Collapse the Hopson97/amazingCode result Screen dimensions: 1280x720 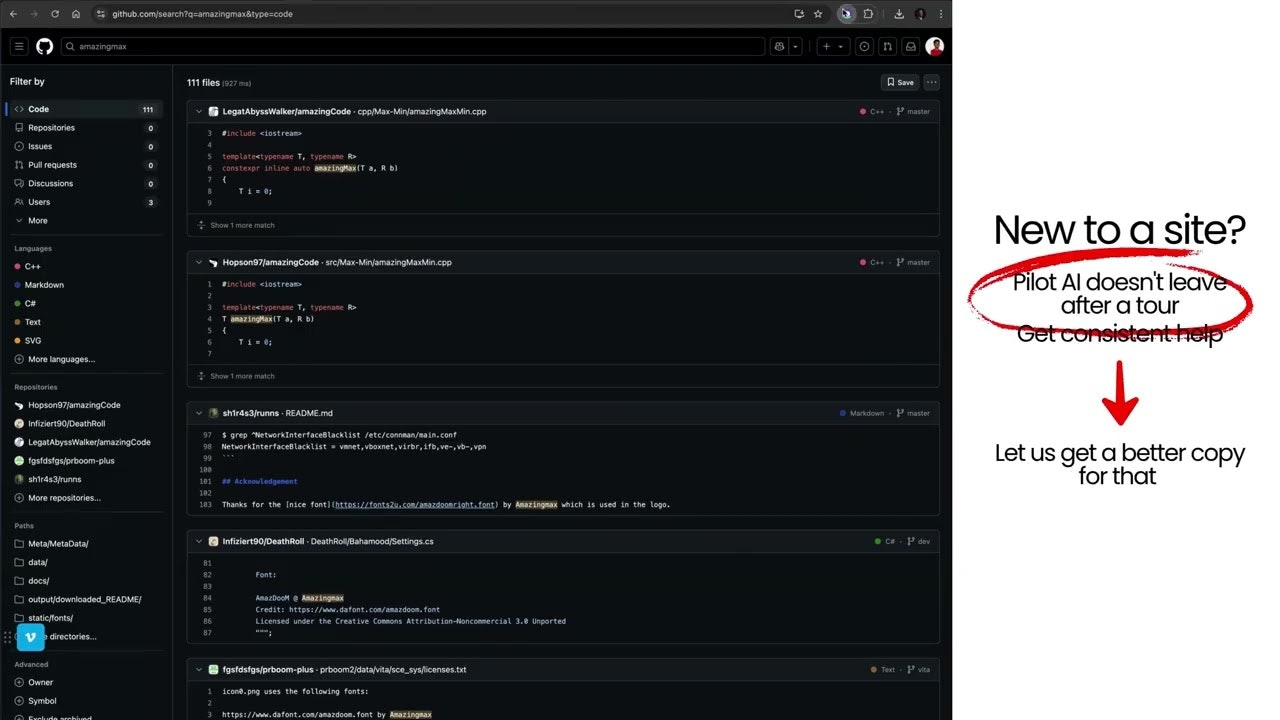pos(199,263)
